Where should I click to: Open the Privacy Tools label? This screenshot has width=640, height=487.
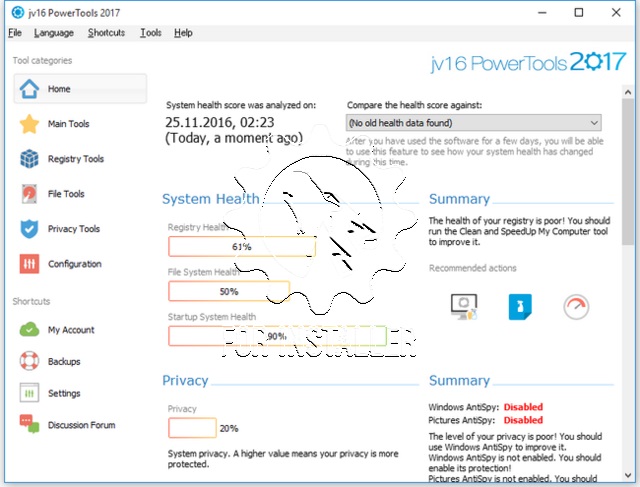pyautogui.click(x=74, y=229)
